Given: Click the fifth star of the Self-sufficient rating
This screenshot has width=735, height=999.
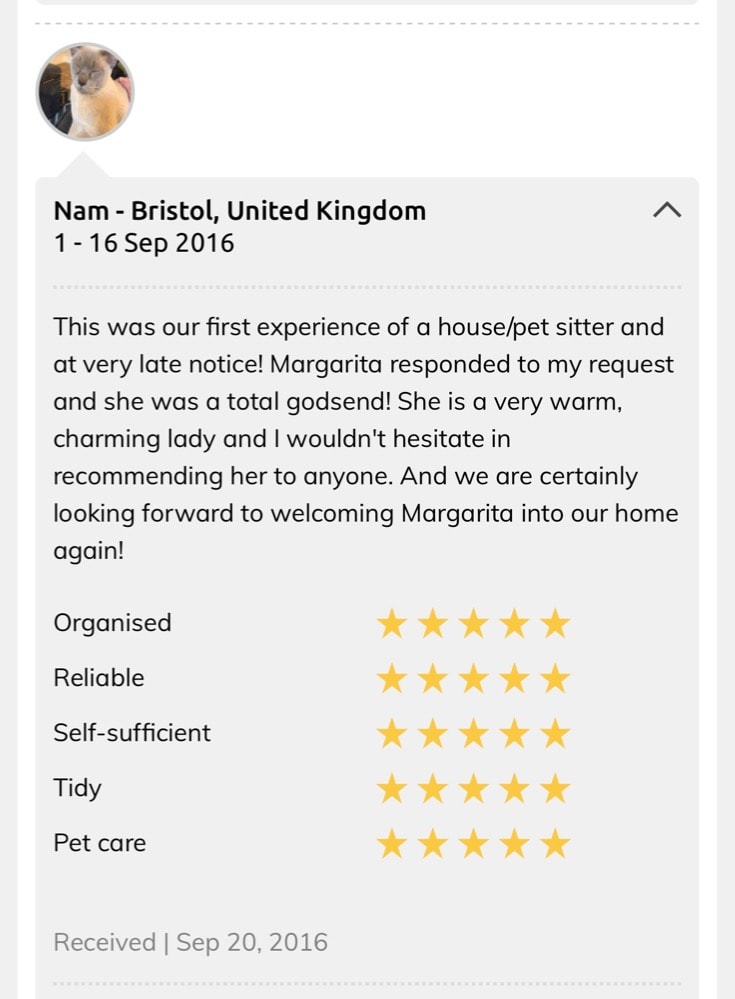Looking at the screenshot, I should [554, 734].
